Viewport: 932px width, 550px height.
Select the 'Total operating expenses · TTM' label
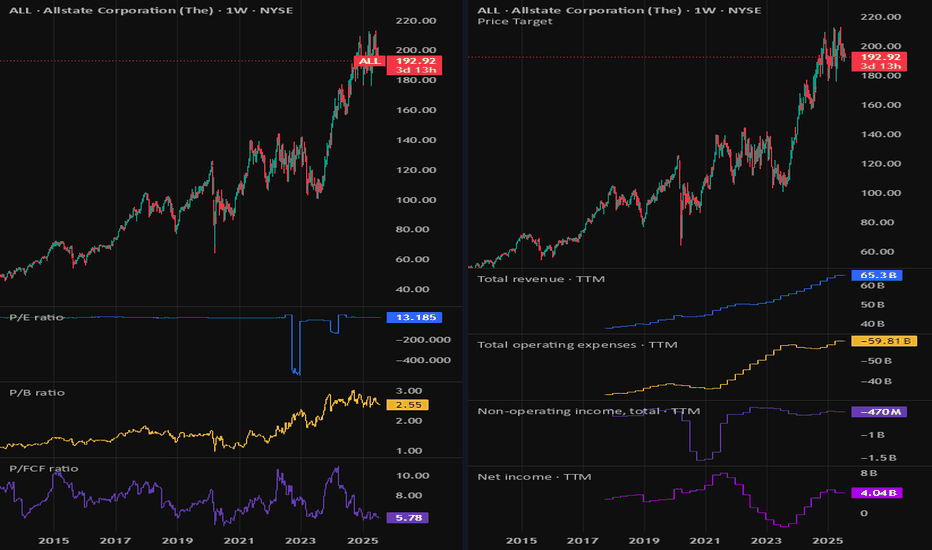pyautogui.click(x=577, y=345)
